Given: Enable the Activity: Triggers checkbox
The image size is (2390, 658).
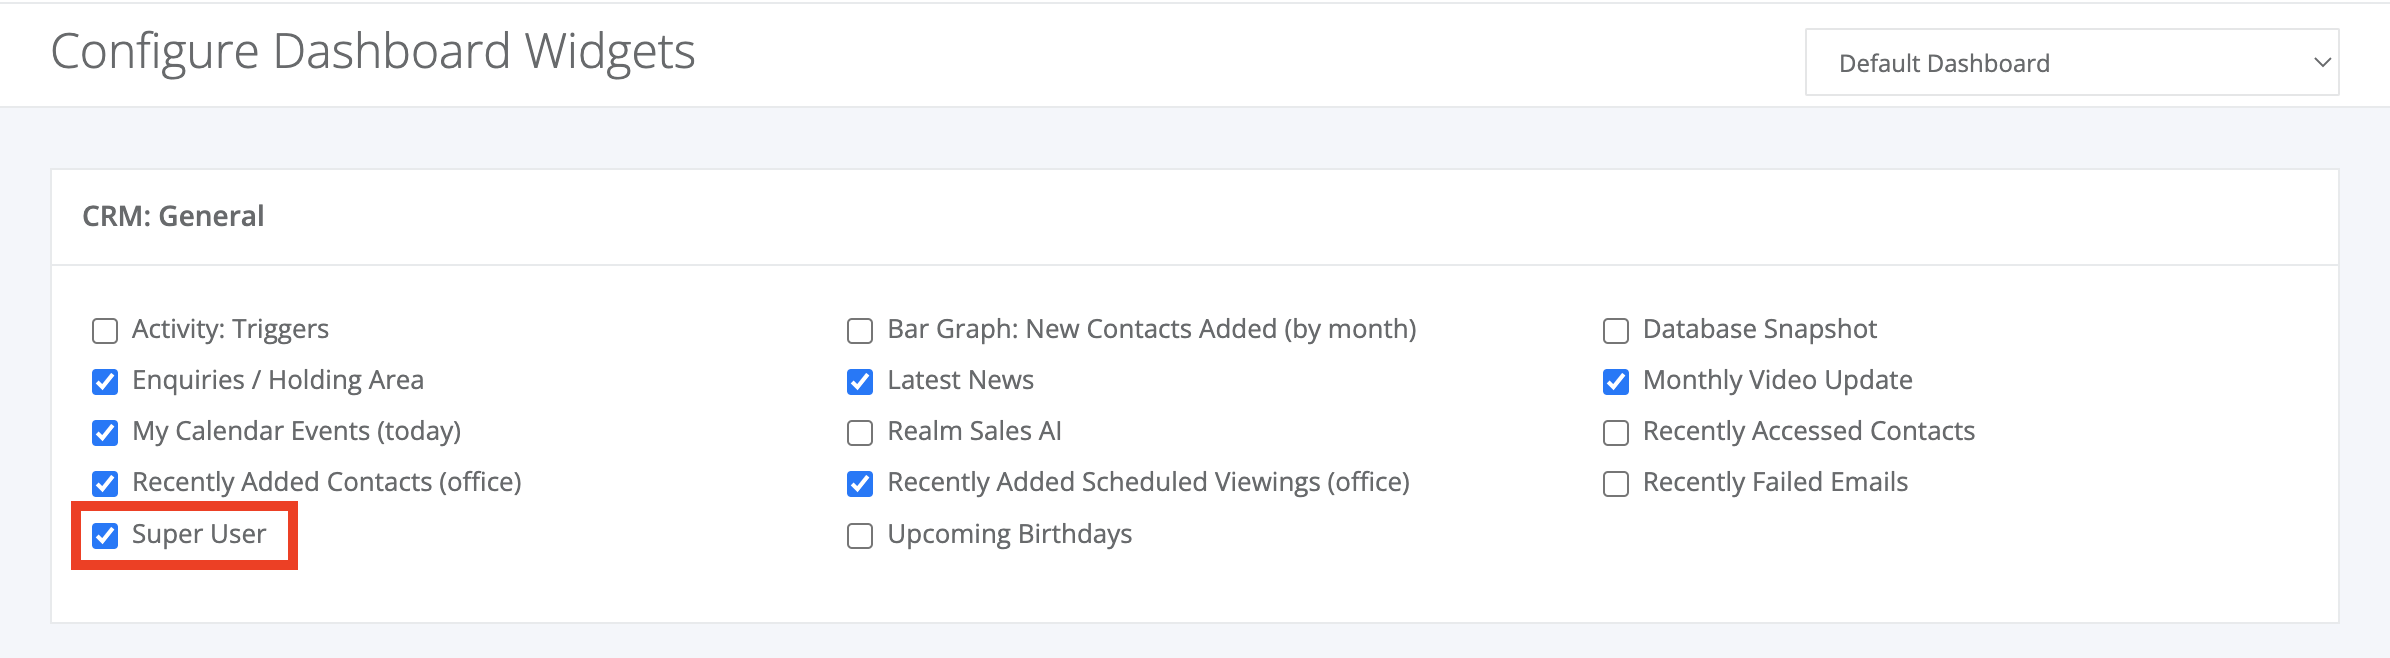Looking at the screenshot, I should [x=105, y=331].
